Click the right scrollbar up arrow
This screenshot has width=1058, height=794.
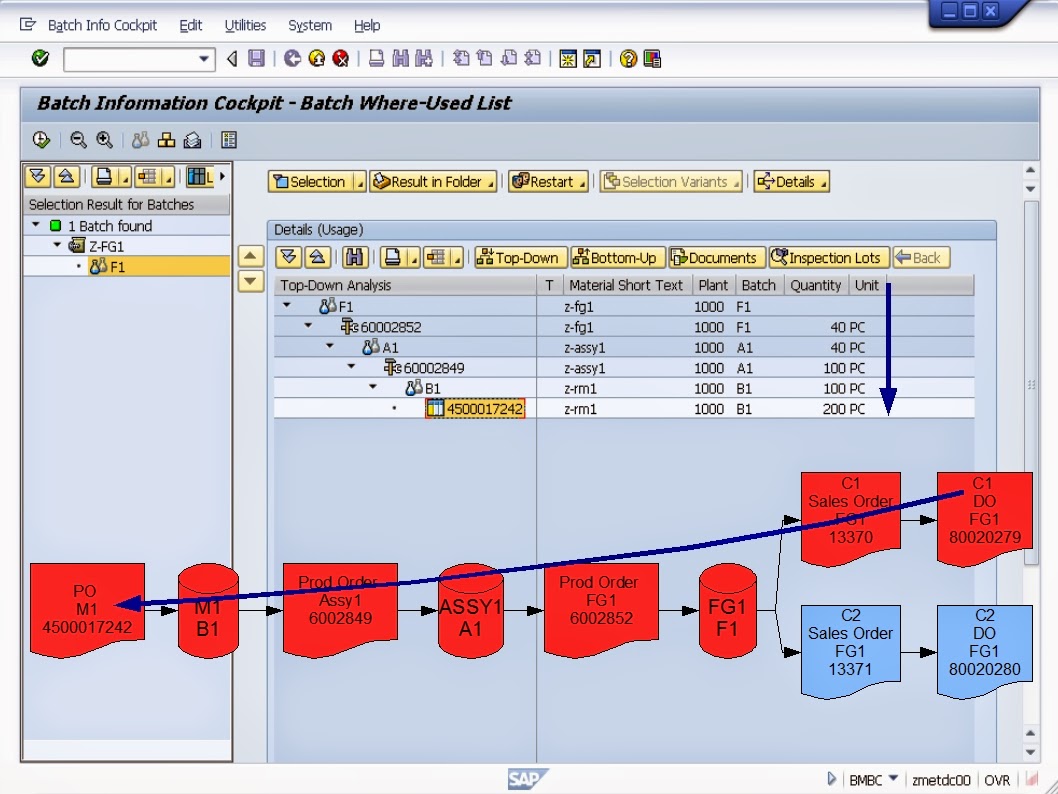(1030, 170)
